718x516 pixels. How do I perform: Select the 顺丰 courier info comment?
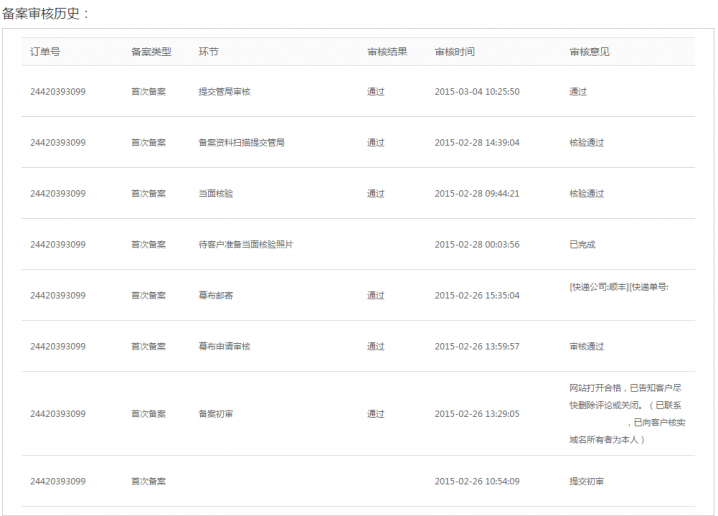618,287
